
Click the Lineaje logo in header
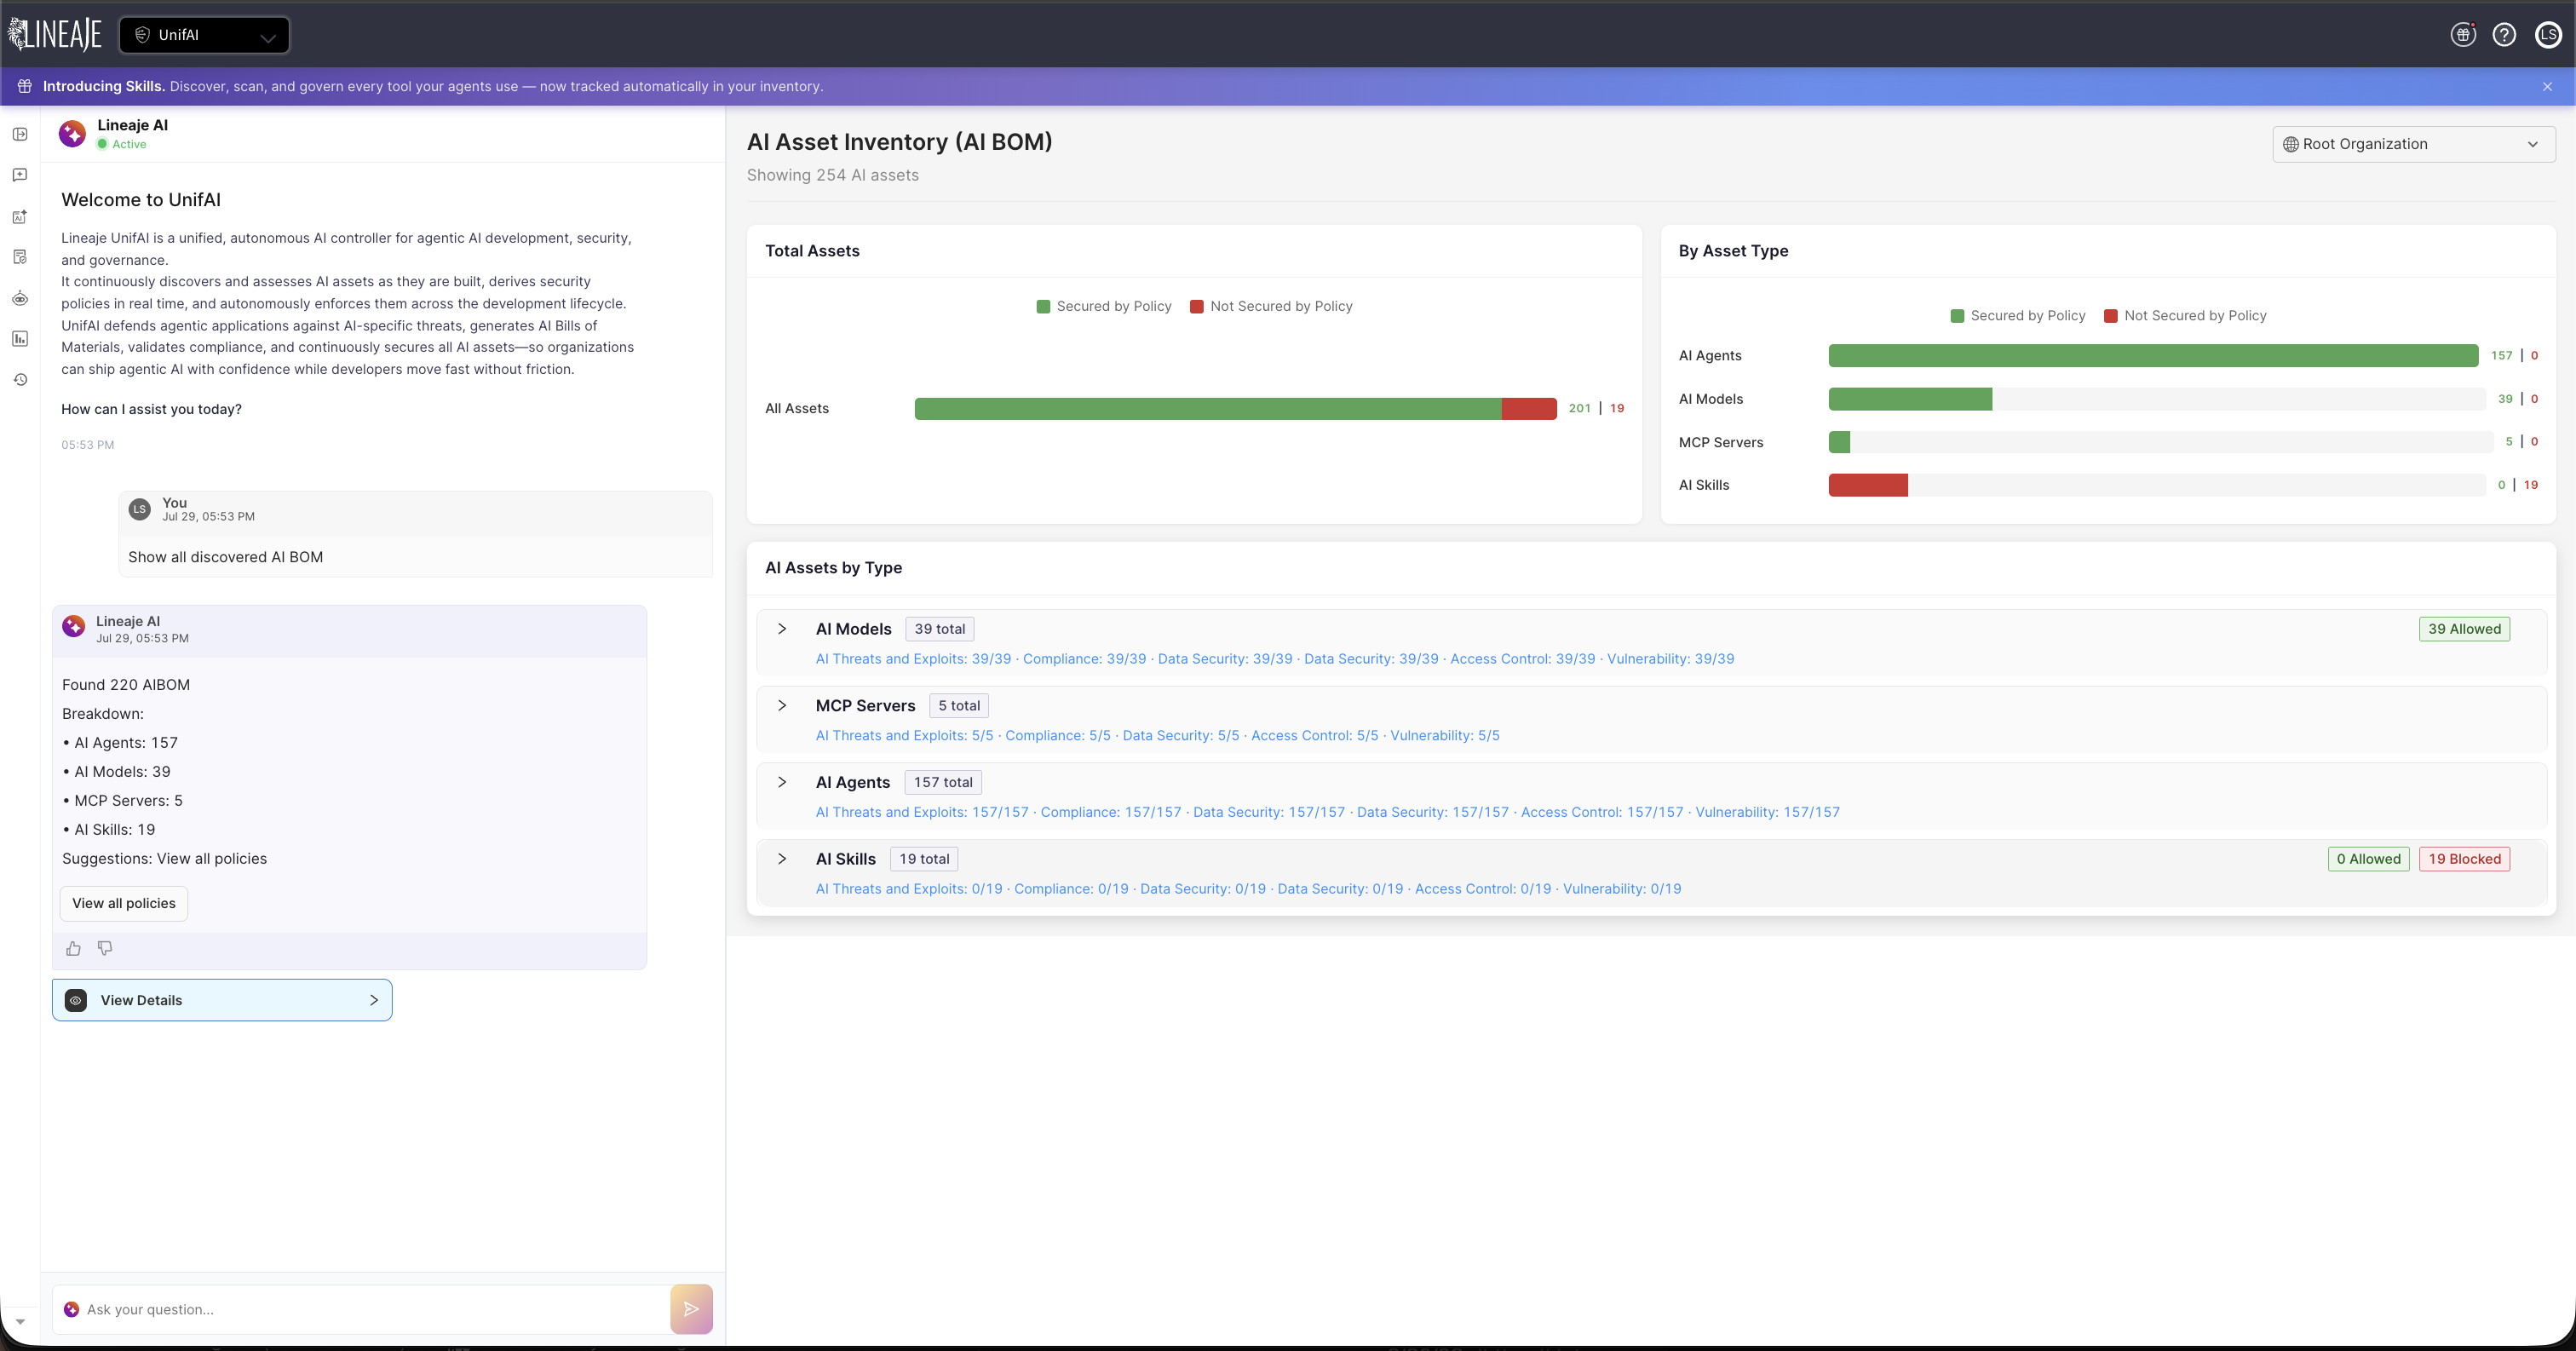[56, 35]
